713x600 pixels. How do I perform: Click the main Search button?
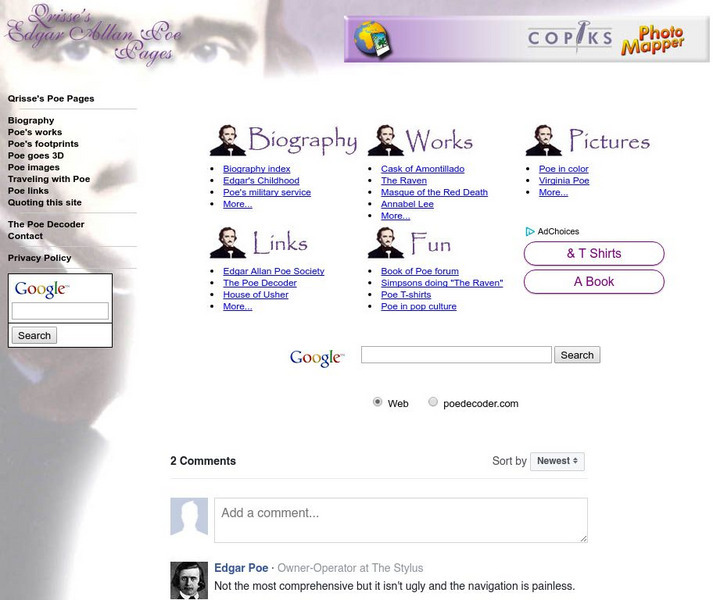(577, 355)
